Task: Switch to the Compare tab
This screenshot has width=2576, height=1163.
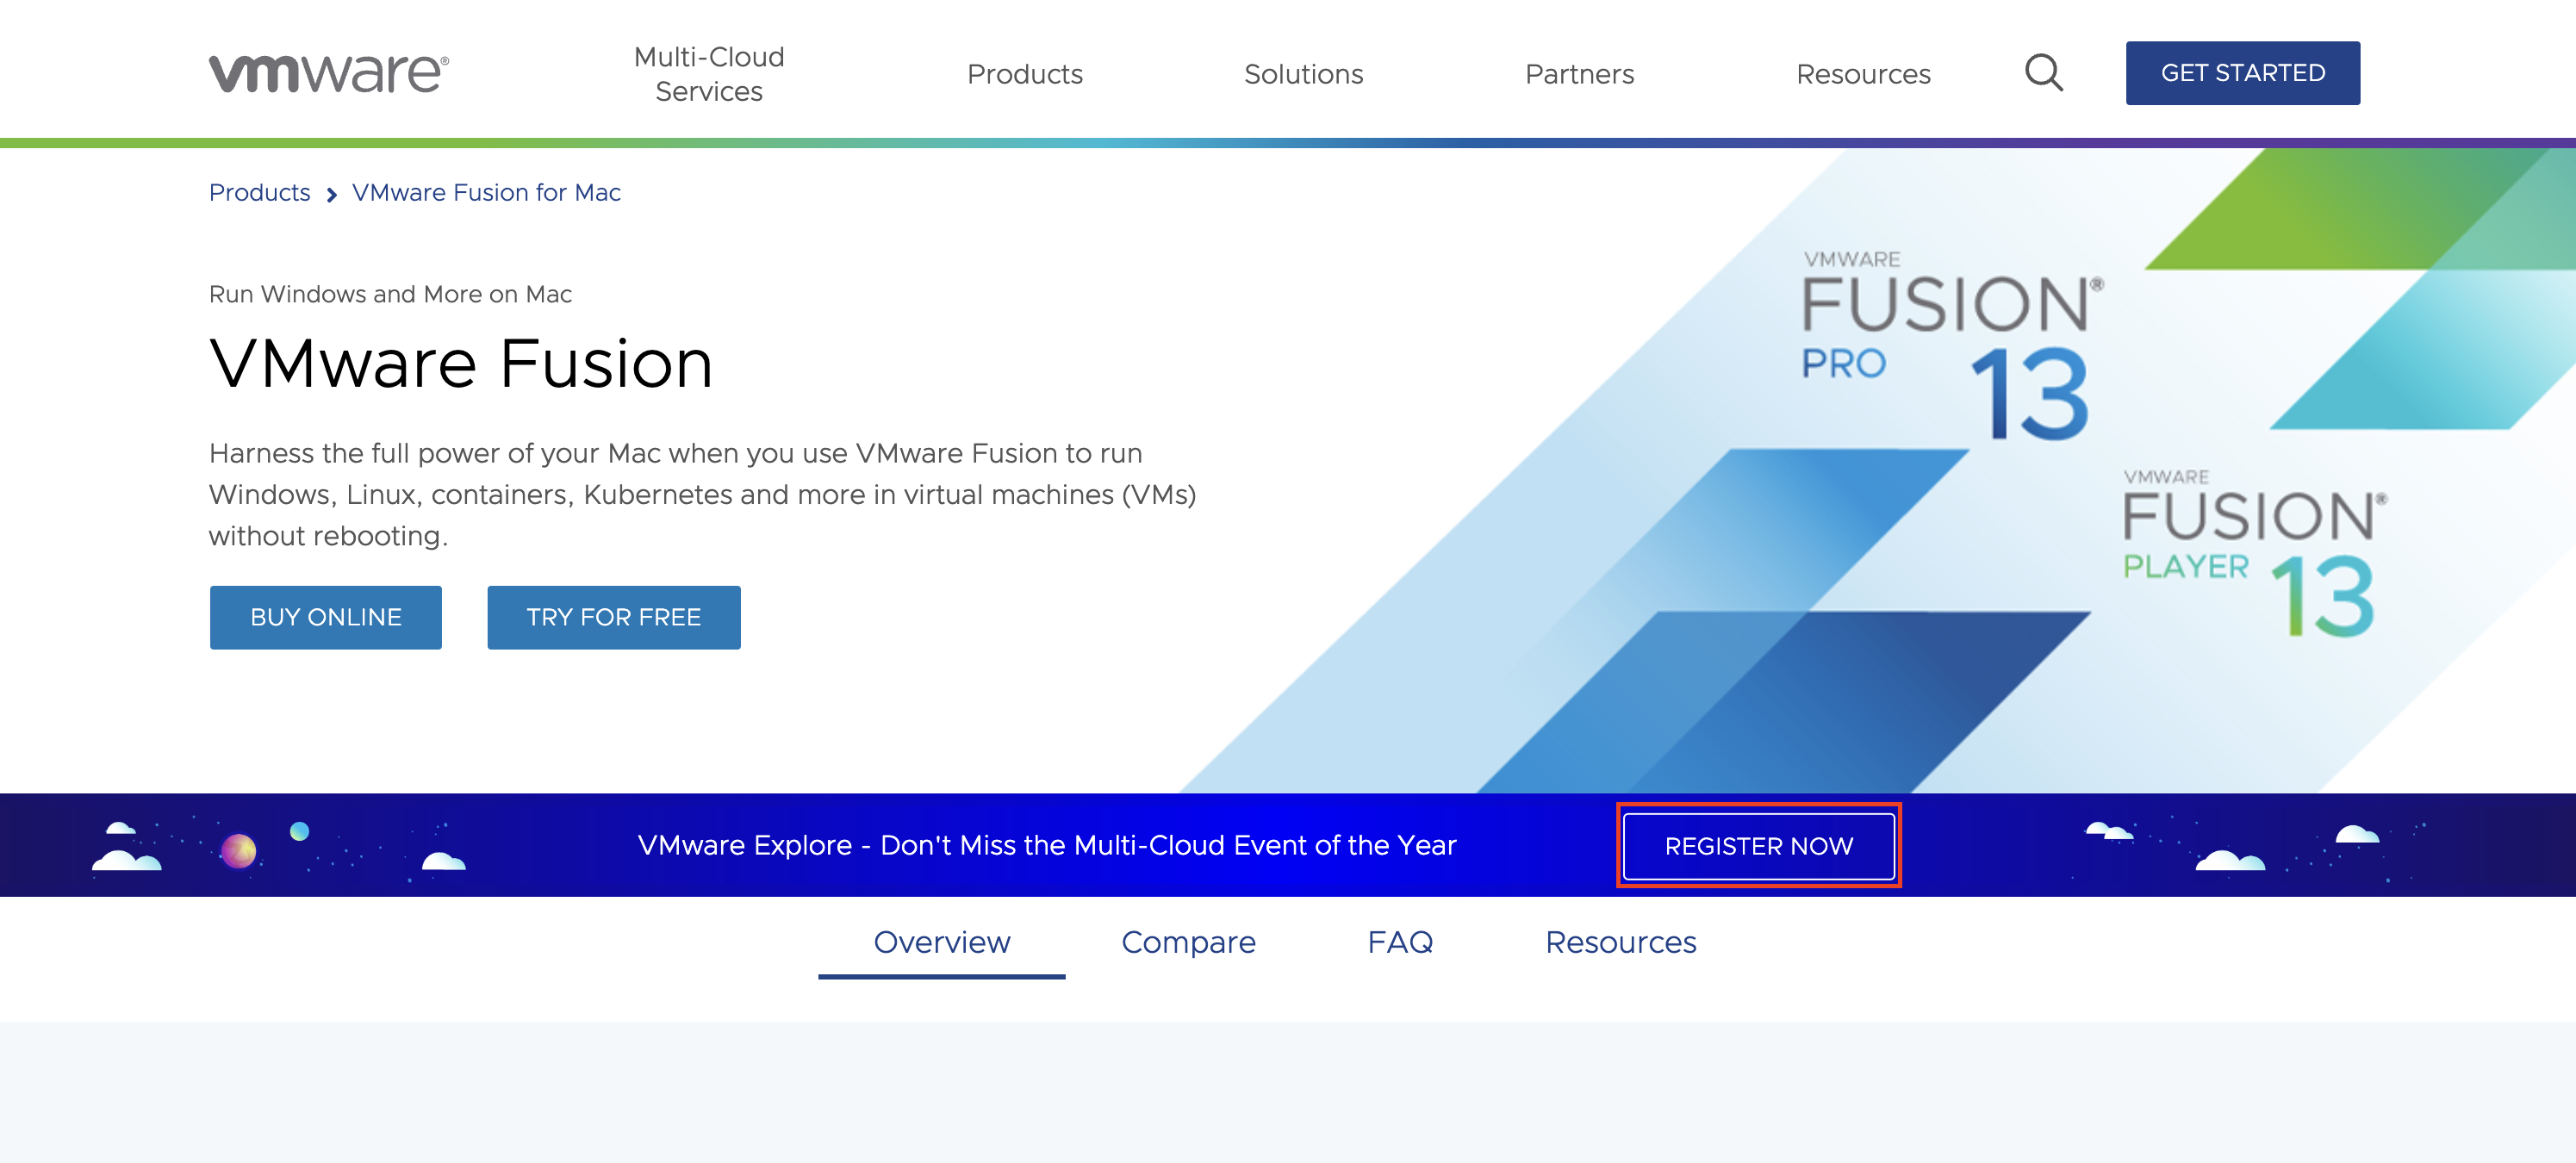Action: (1188, 942)
